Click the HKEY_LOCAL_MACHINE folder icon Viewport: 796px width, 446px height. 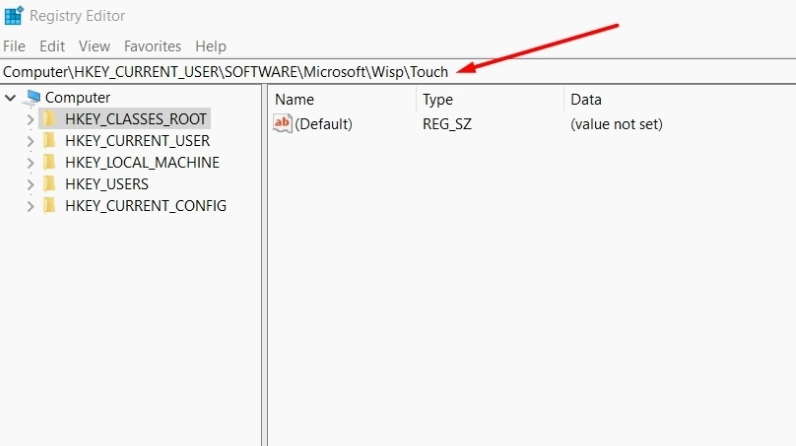tap(50, 162)
